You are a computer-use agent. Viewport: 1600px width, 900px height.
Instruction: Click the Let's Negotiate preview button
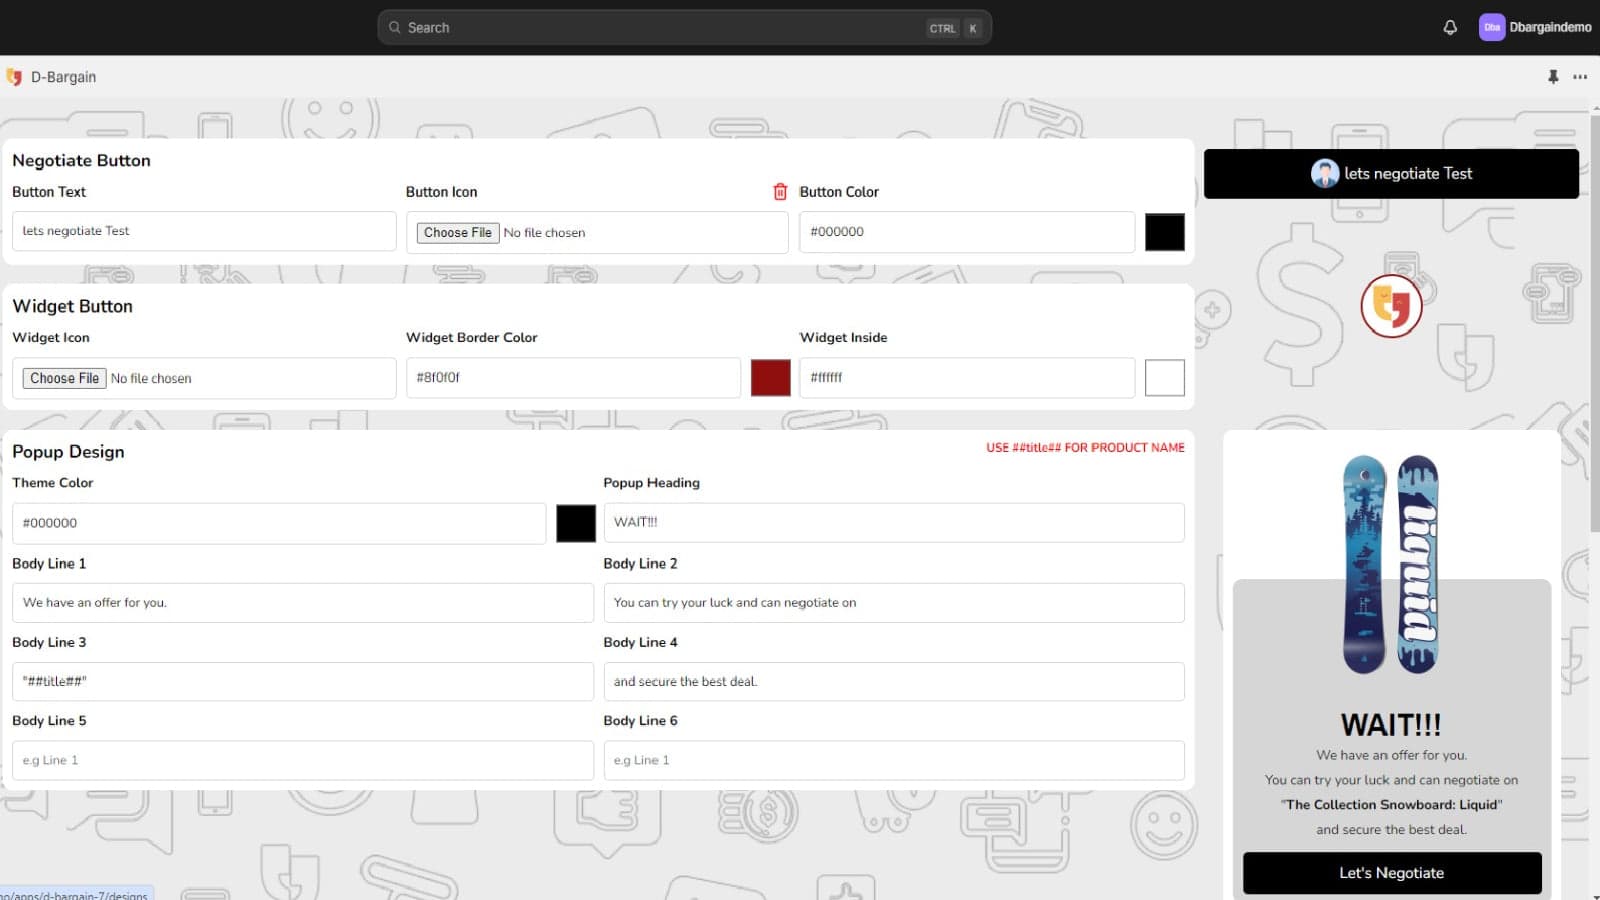point(1391,873)
